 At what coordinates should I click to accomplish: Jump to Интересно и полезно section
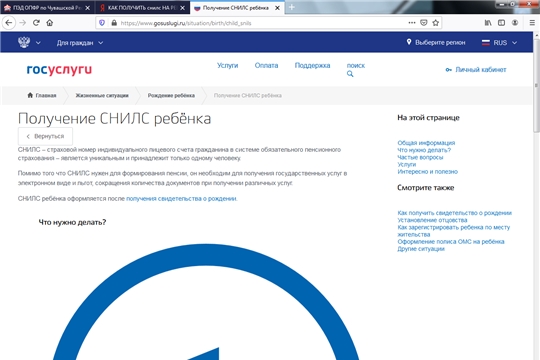(427, 172)
